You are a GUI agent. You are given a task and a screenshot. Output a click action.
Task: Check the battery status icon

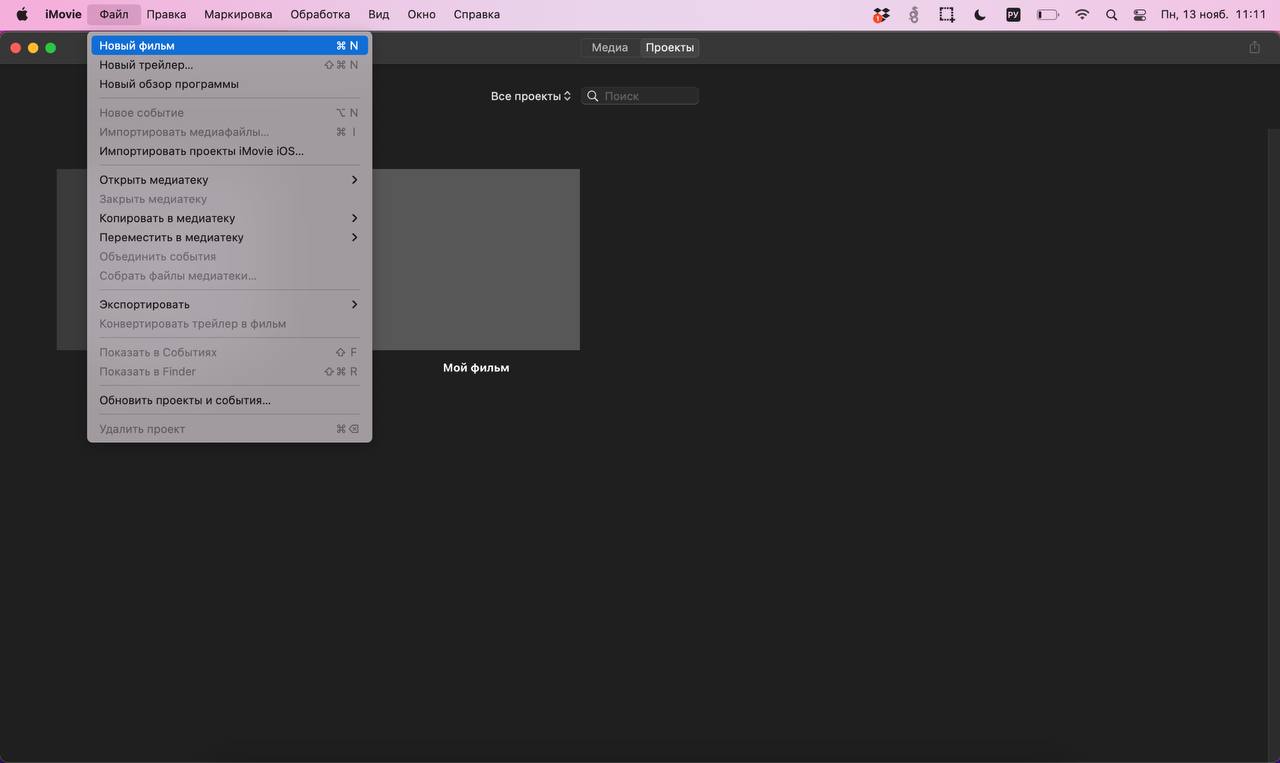coord(1047,15)
